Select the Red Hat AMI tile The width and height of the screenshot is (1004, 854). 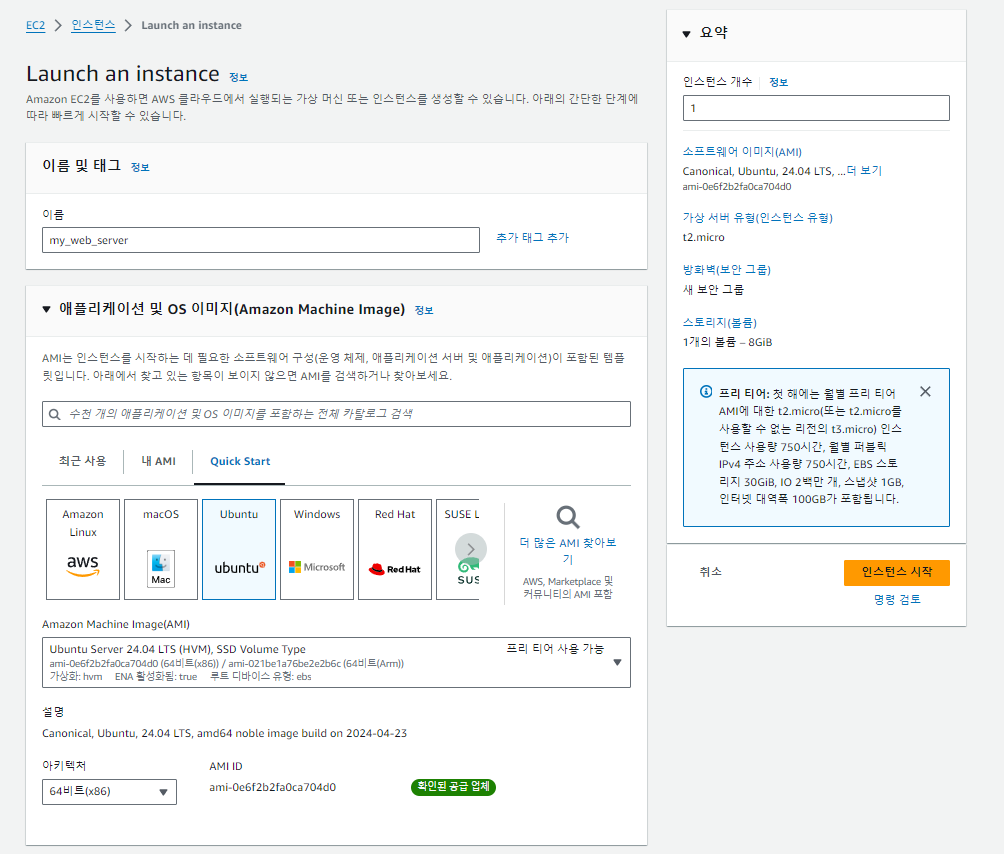[395, 549]
